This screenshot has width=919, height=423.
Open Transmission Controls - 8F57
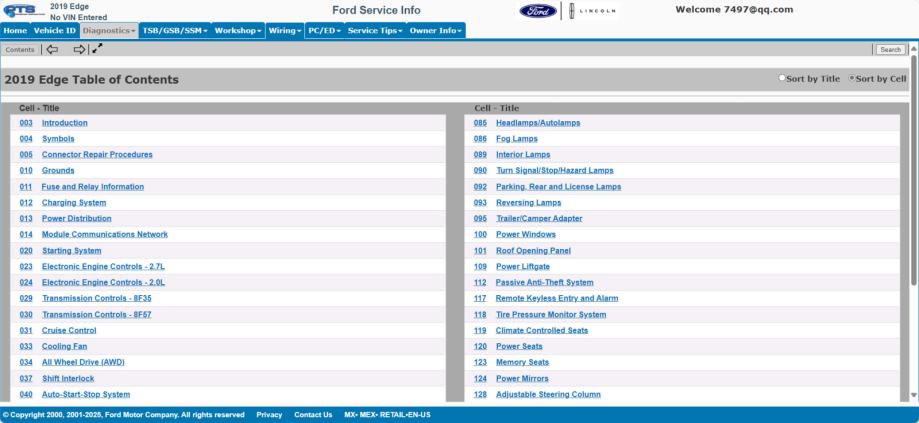[x=97, y=315]
